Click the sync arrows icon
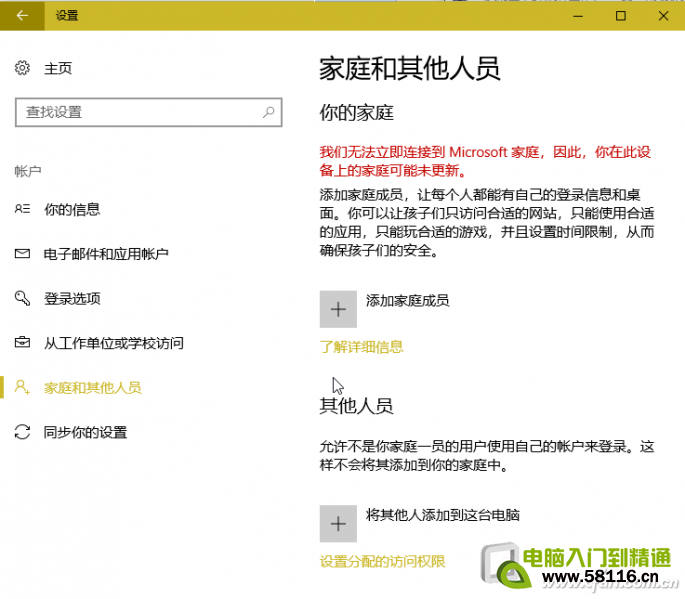685x599 pixels. 23,432
